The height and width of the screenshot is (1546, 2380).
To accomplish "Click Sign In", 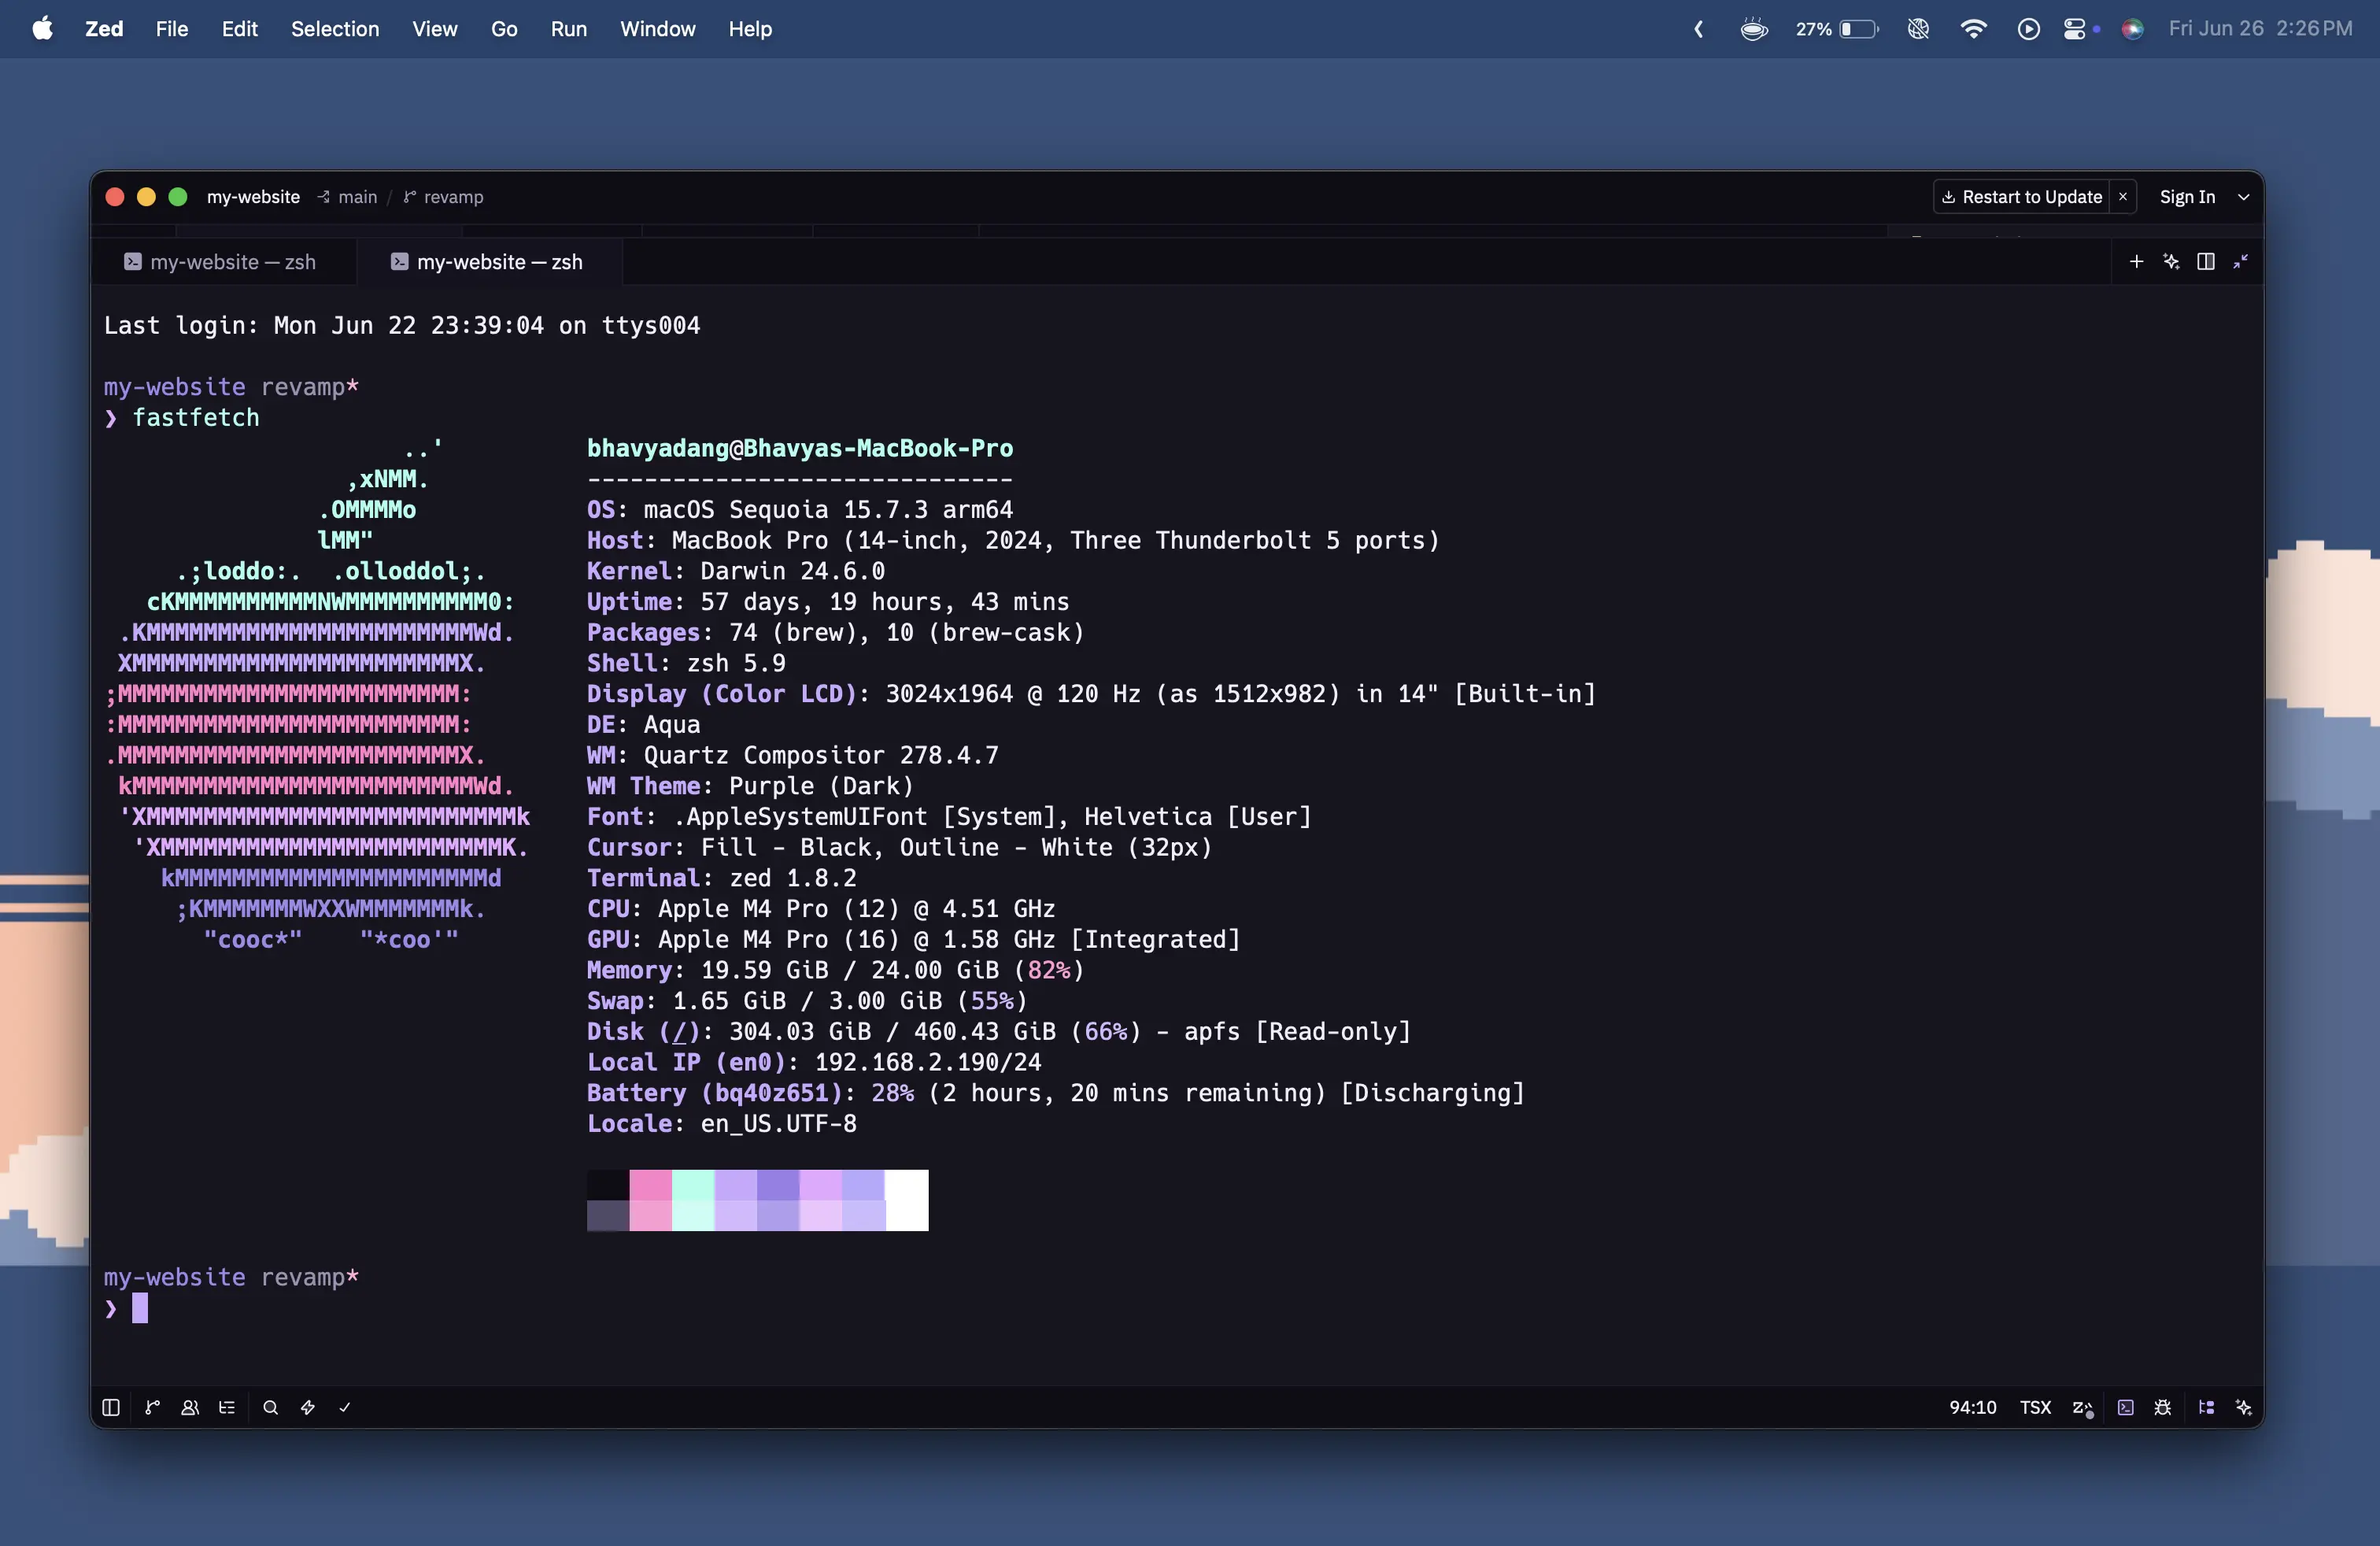I will [2187, 197].
